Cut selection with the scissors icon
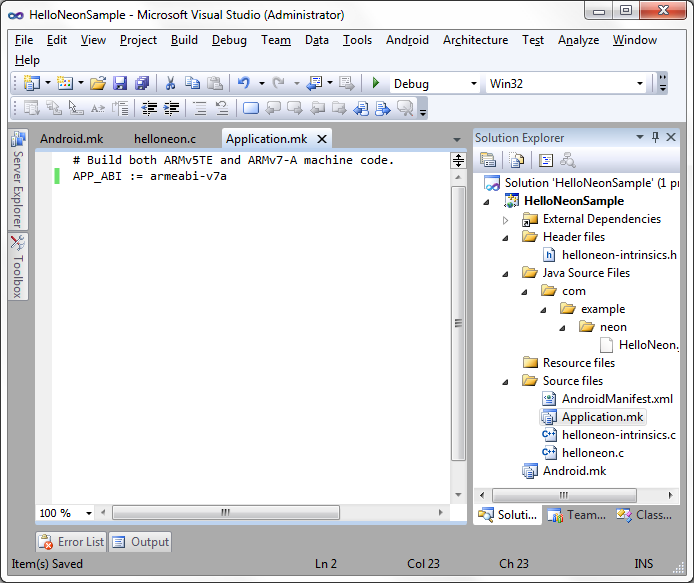The height and width of the screenshot is (583, 694). click(170, 83)
